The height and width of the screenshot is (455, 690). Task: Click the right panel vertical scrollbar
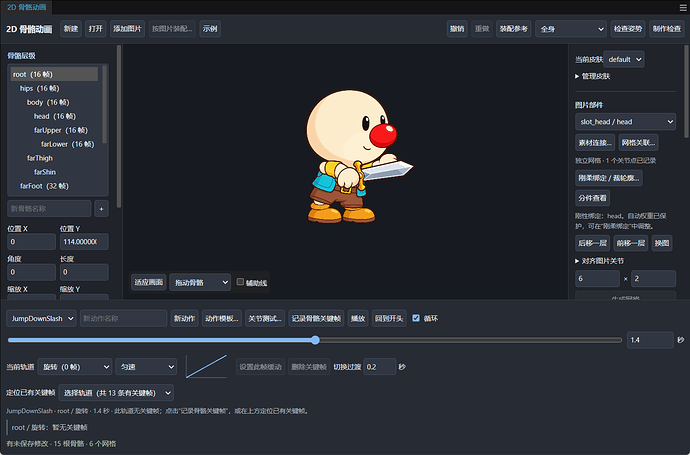[686, 91]
